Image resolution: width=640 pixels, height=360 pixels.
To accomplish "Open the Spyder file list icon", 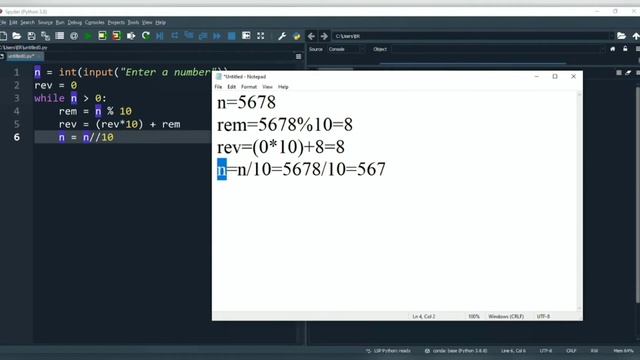I will click(x=60, y=36).
